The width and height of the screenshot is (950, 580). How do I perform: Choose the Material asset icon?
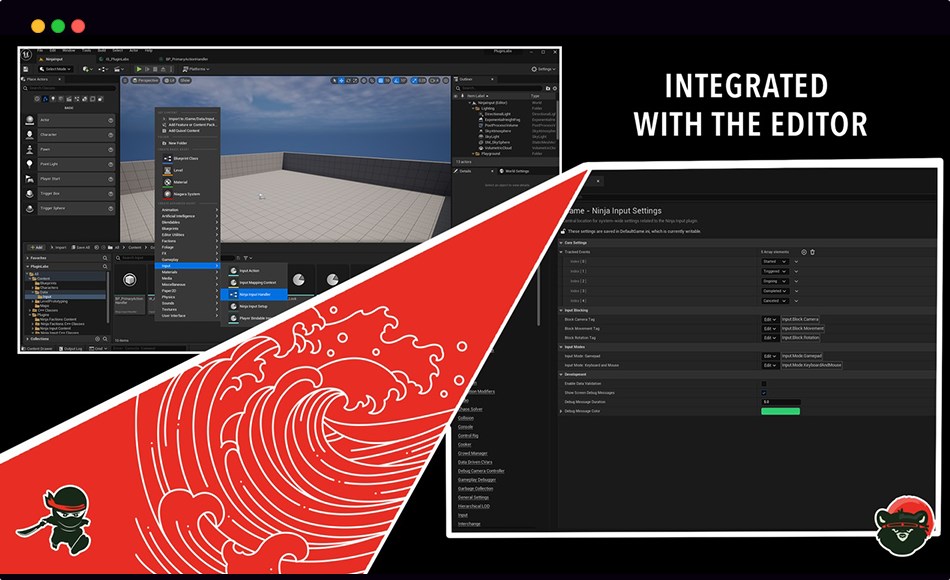tap(166, 182)
